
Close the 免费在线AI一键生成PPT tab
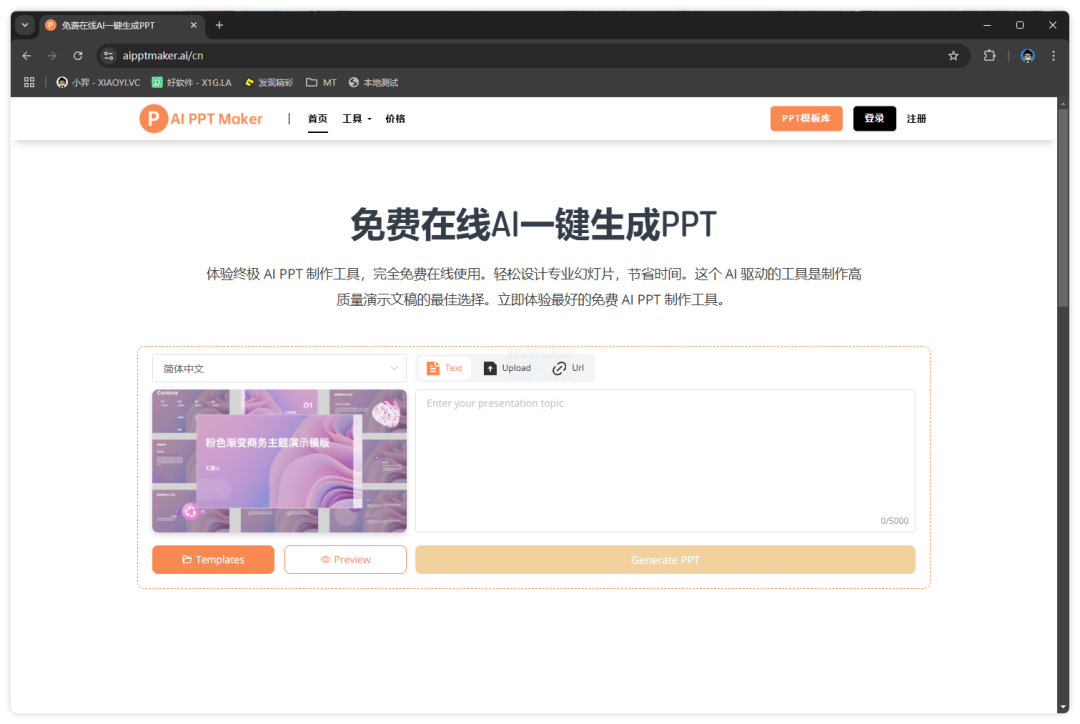click(194, 25)
